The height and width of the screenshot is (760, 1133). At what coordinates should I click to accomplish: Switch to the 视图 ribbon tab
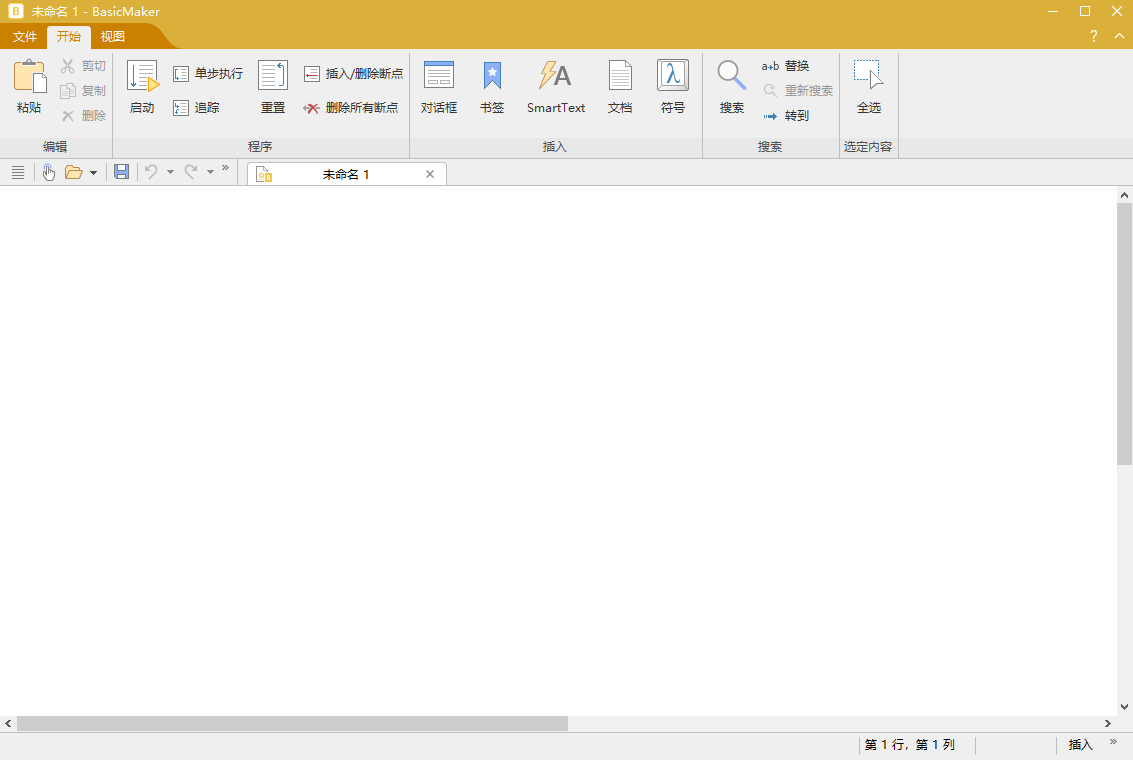coord(112,36)
